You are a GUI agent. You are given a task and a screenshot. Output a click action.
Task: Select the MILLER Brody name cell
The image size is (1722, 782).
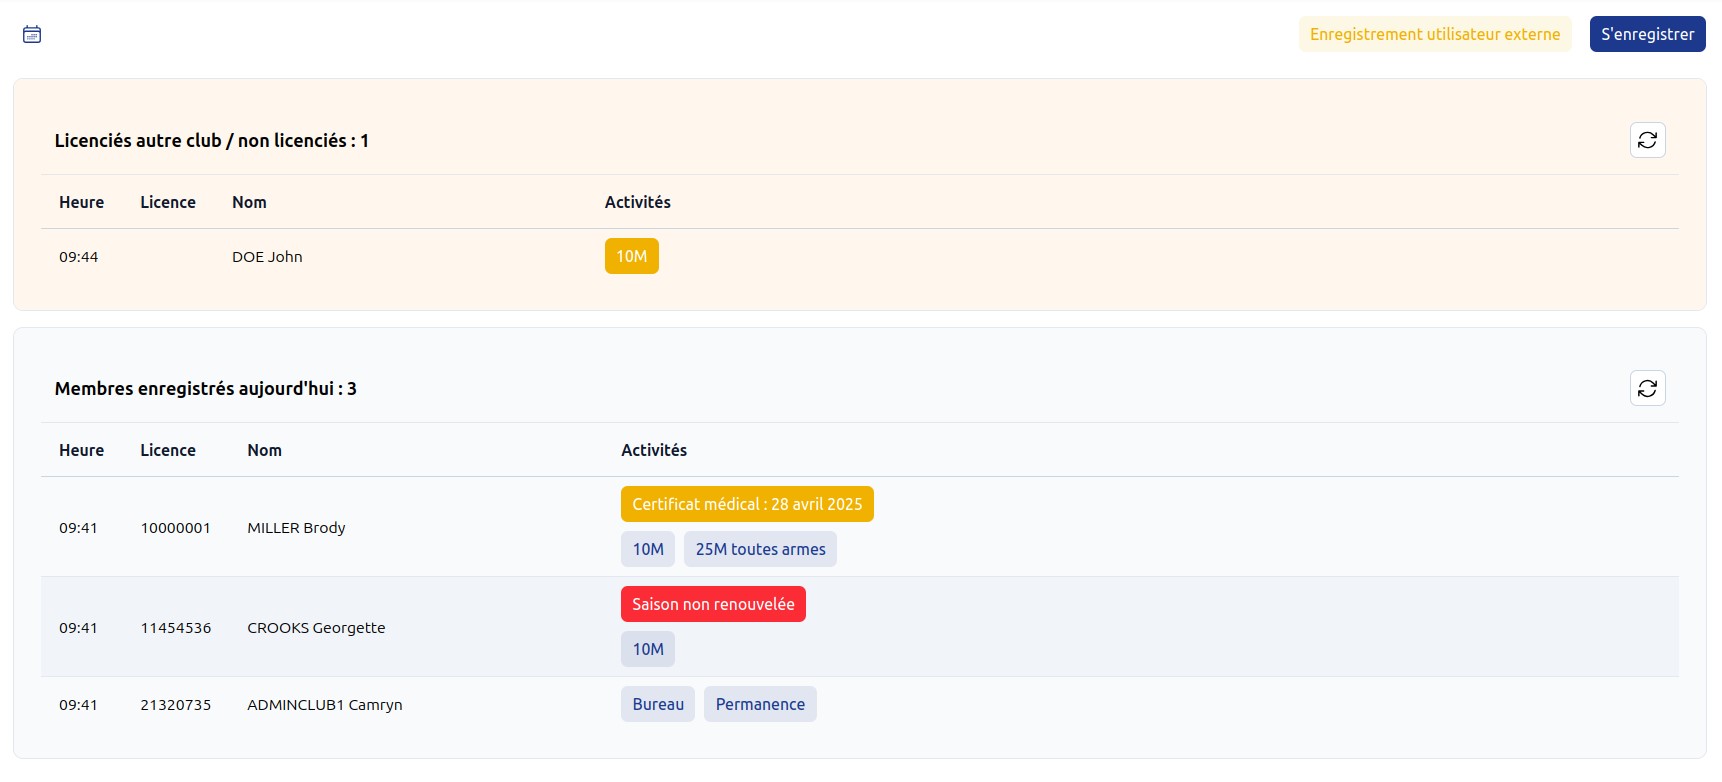click(296, 528)
